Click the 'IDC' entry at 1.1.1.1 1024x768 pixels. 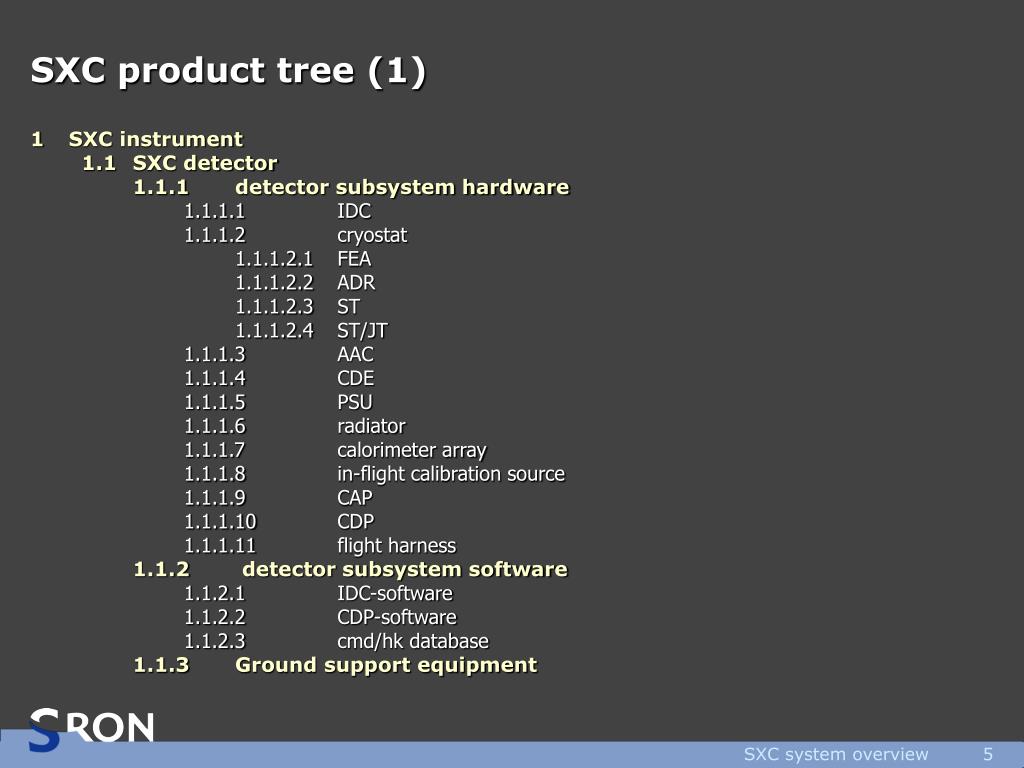click(x=354, y=211)
